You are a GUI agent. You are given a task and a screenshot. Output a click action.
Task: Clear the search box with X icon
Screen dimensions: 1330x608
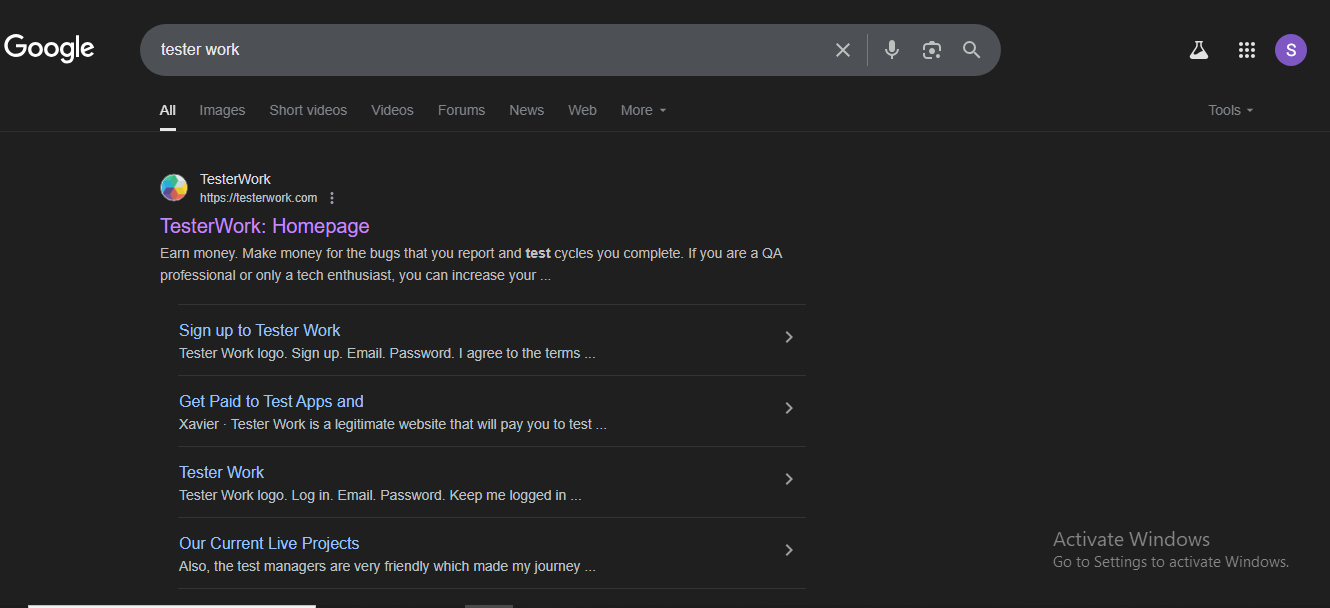pos(843,50)
